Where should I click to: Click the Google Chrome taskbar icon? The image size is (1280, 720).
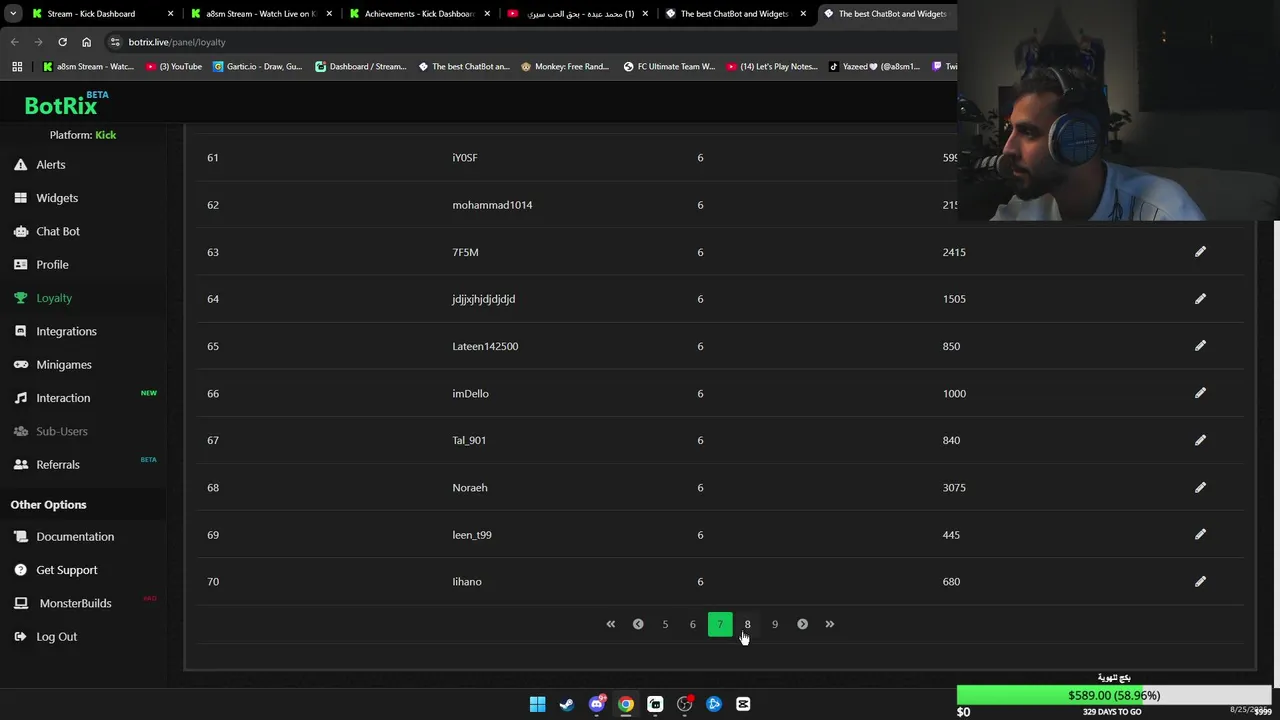[x=626, y=704]
